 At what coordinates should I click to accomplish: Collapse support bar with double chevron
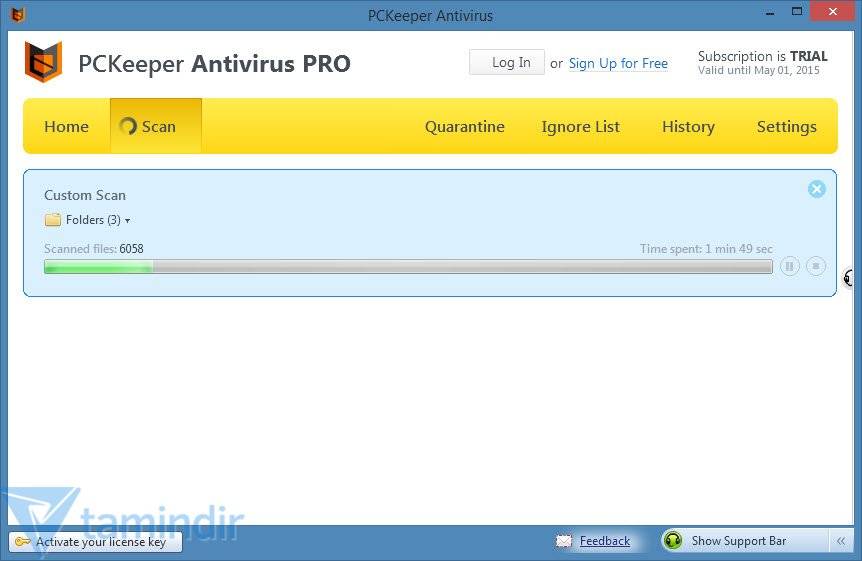[x=841, y=541]
